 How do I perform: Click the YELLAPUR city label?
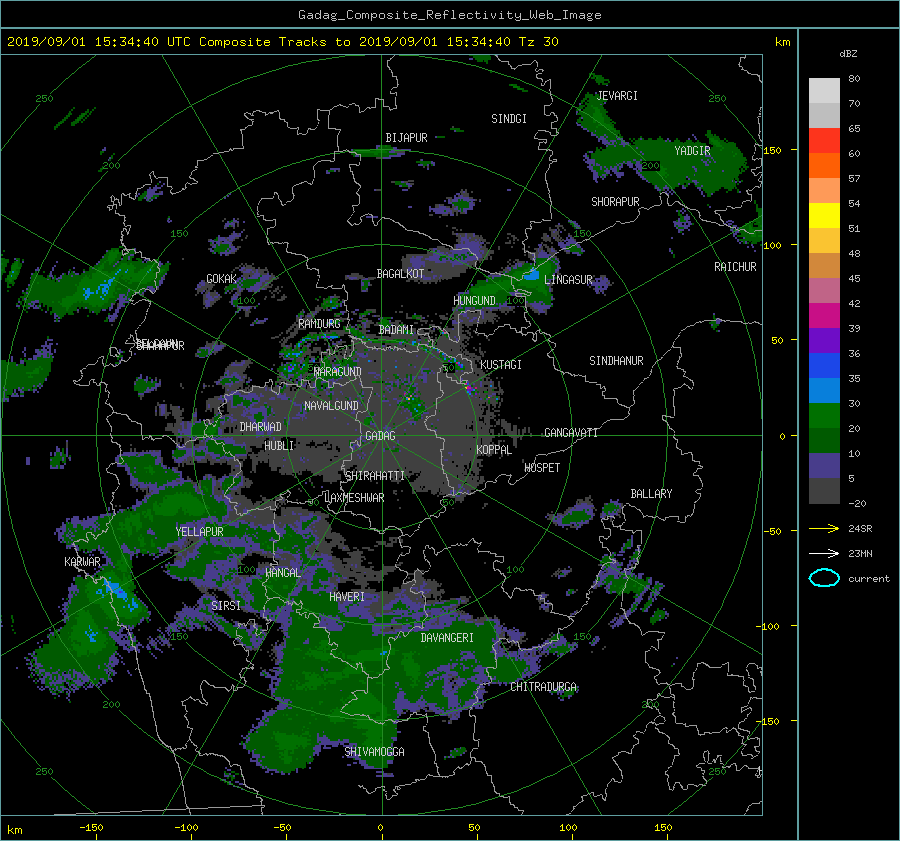click(x=199, y=532)
